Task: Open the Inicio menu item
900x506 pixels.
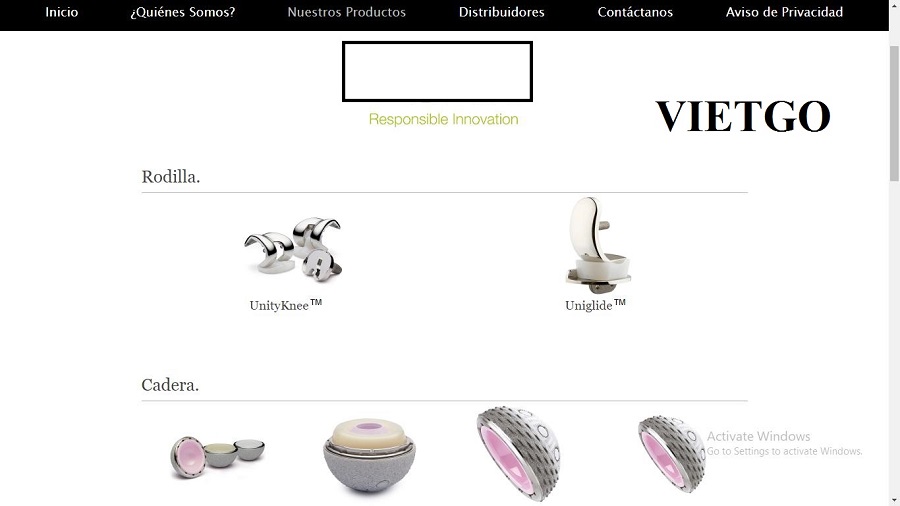Action: (61, 12)
